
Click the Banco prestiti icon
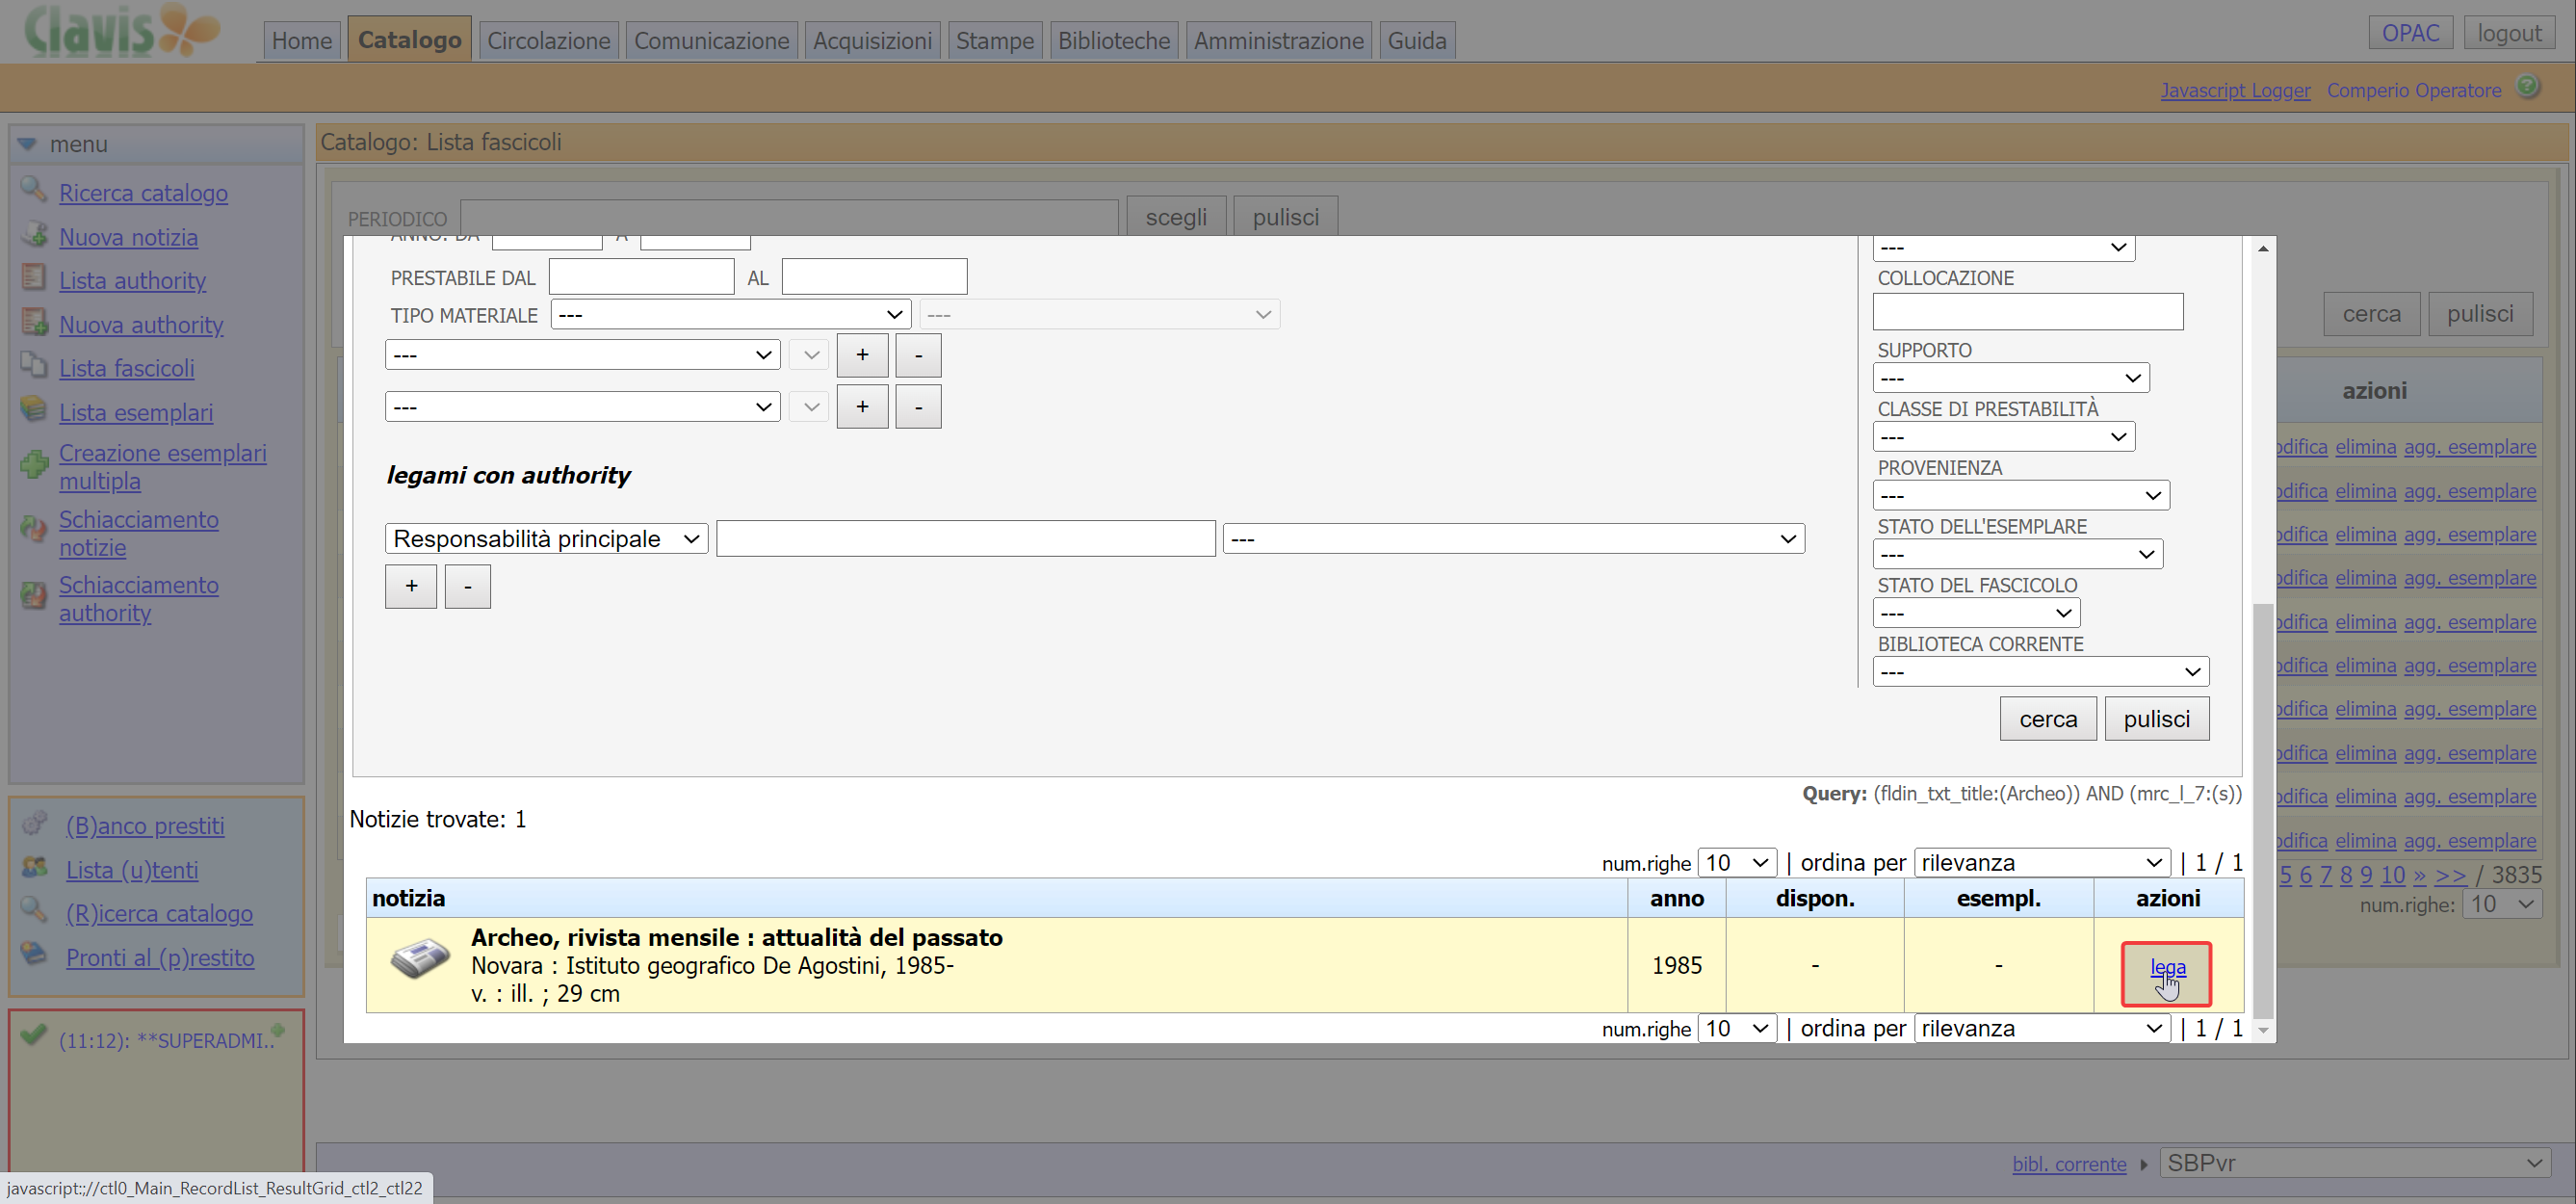pos(35,823)
